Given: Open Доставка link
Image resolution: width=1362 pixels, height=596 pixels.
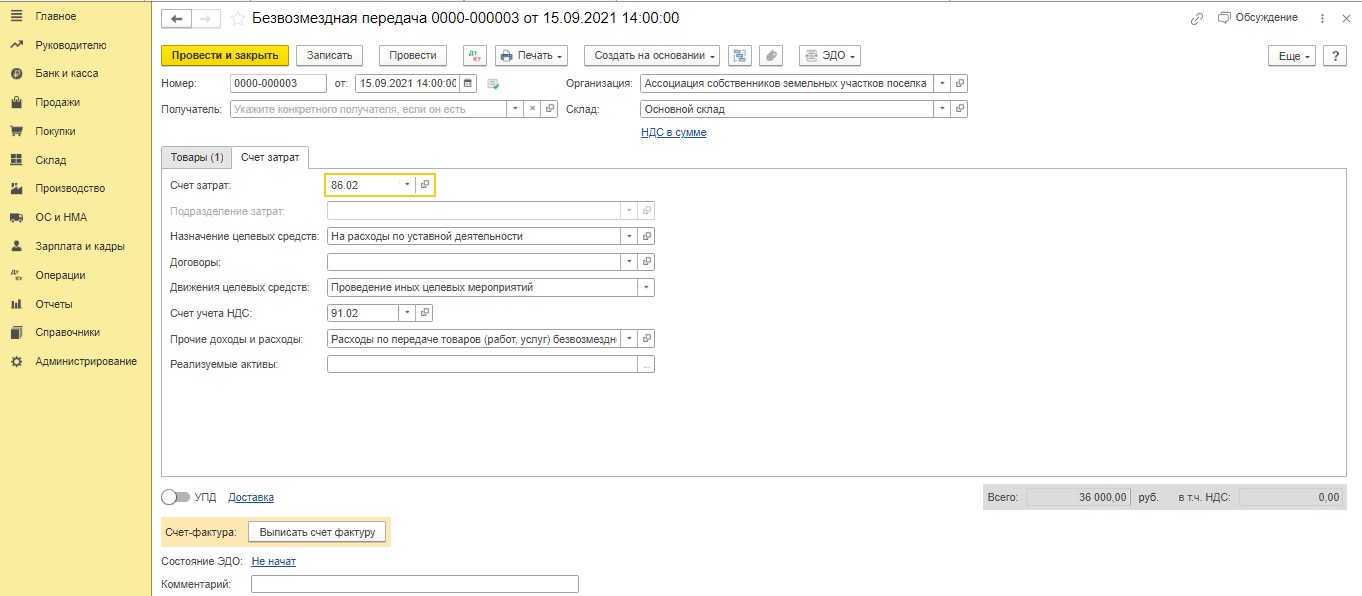Looking at the screenshot, I should (251, 497).
